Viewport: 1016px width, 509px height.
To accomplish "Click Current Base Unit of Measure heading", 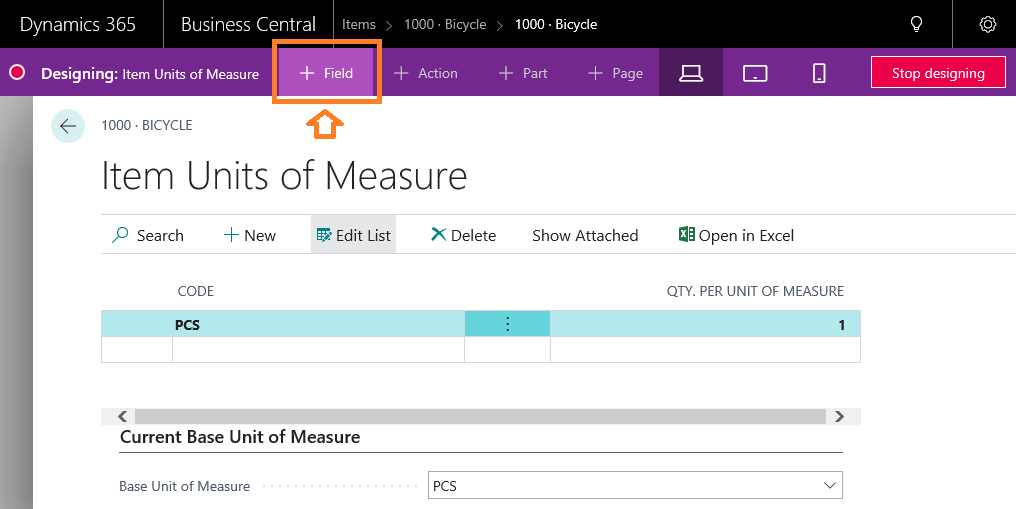I will coord(240,436).
